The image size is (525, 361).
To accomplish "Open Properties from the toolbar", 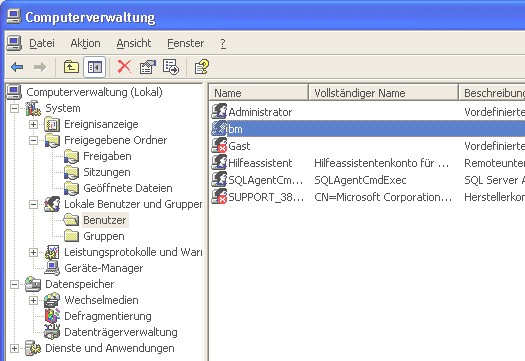I will click(x=148, y=67).
